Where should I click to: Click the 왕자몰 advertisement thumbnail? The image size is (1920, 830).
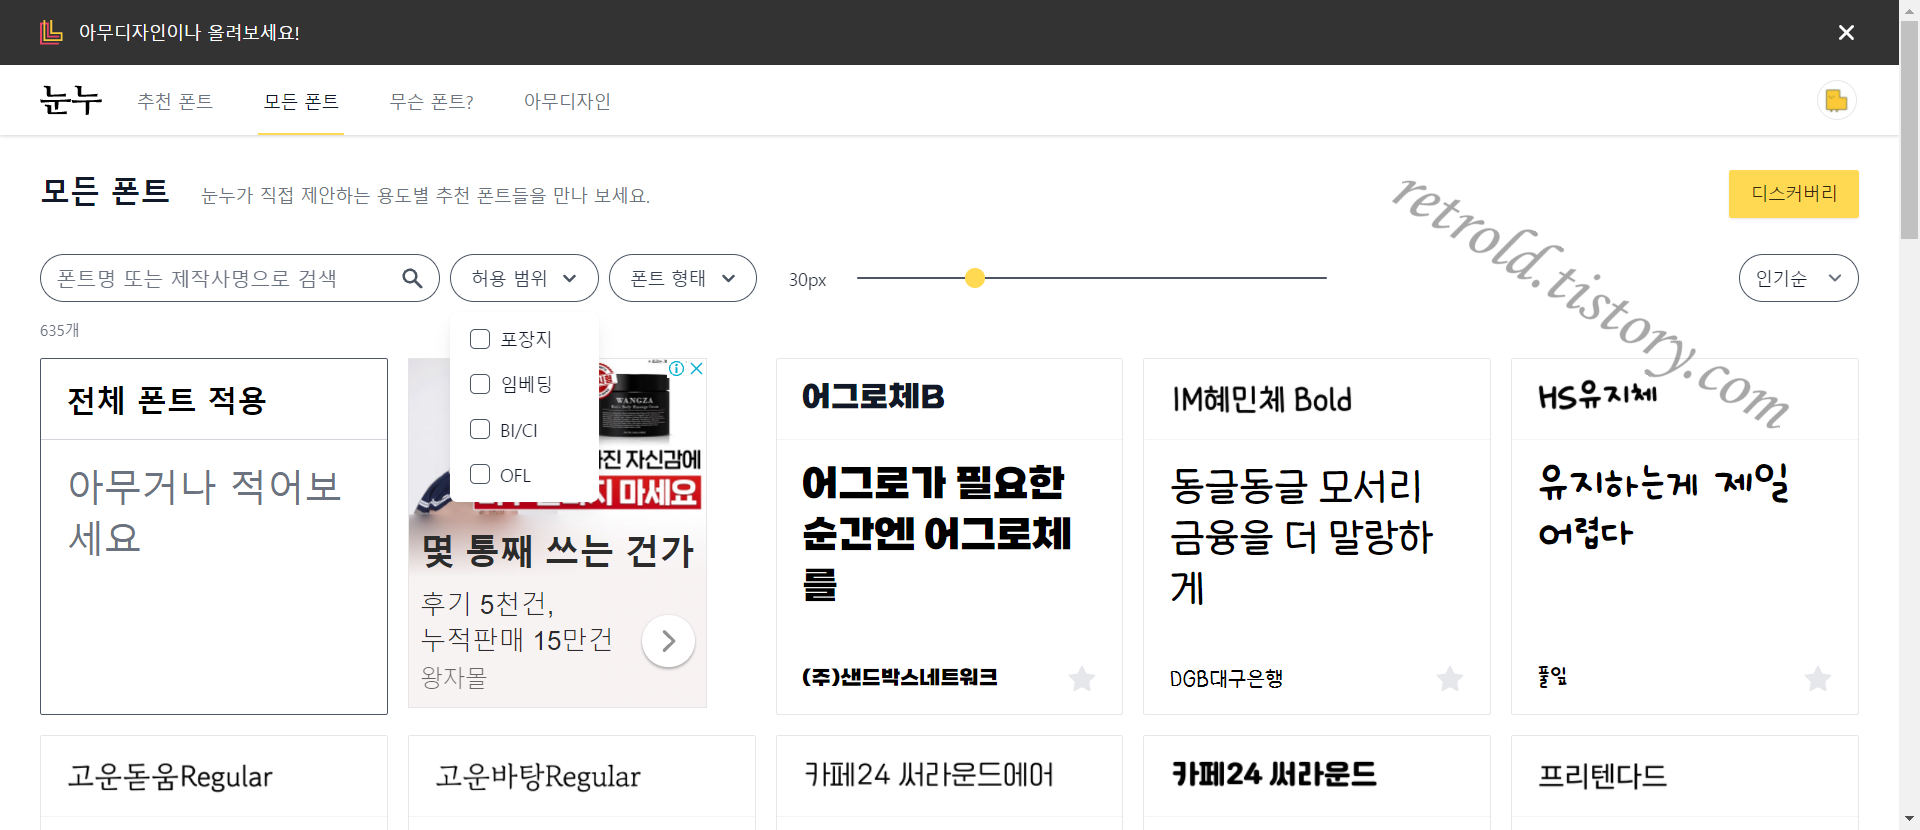(x=557, y=533)
